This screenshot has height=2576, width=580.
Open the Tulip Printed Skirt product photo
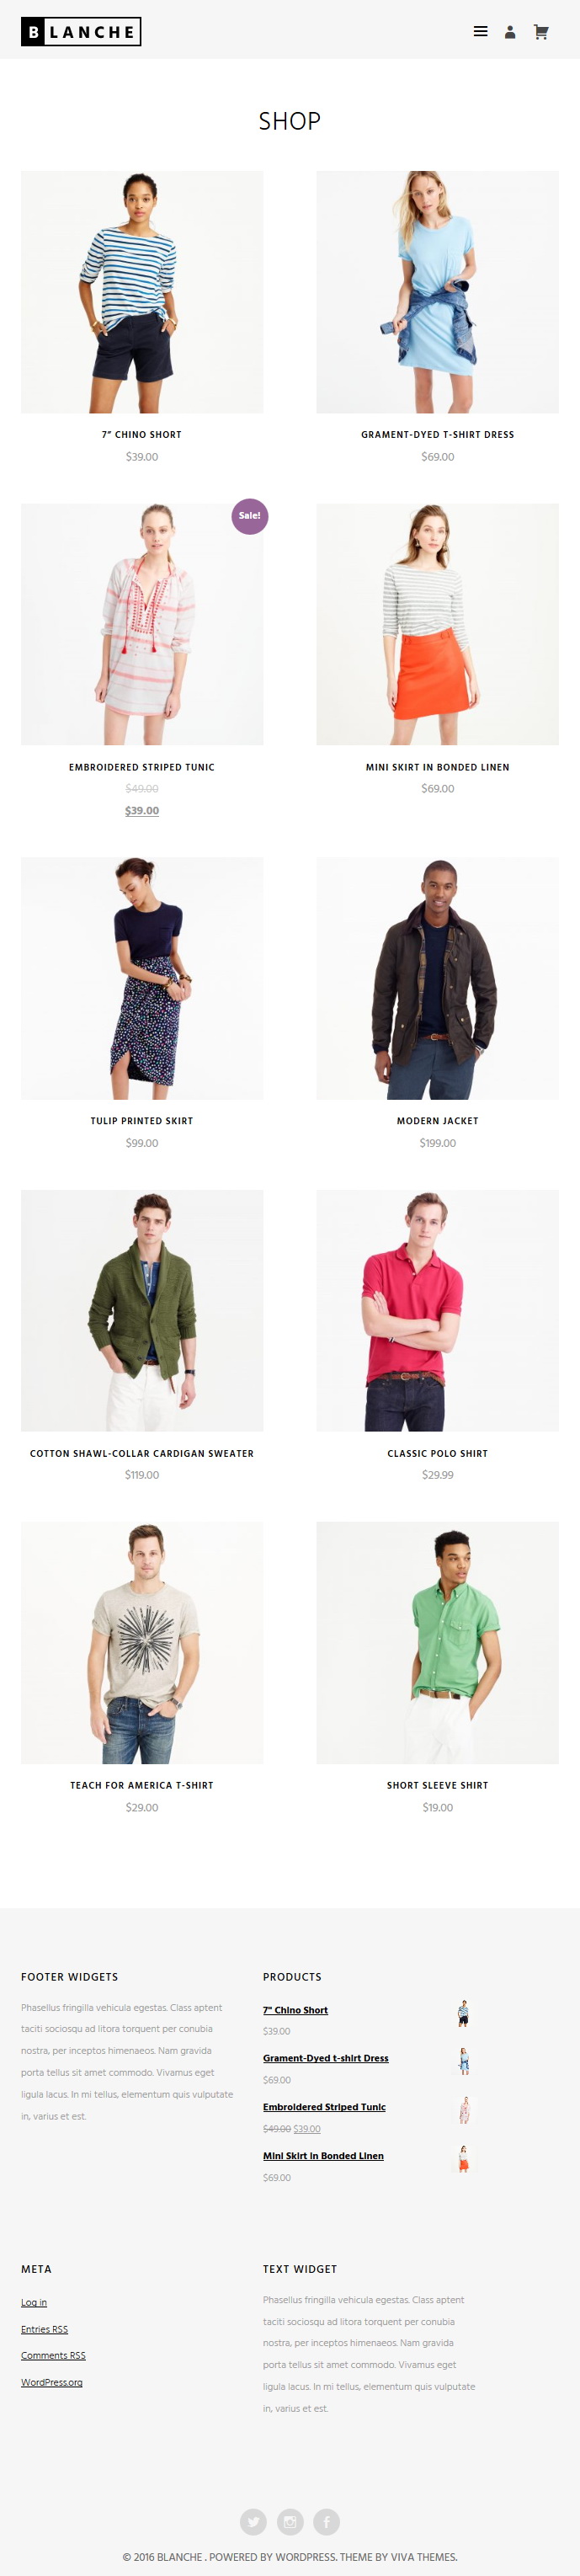pyautogui.click(x=142, y=978)
